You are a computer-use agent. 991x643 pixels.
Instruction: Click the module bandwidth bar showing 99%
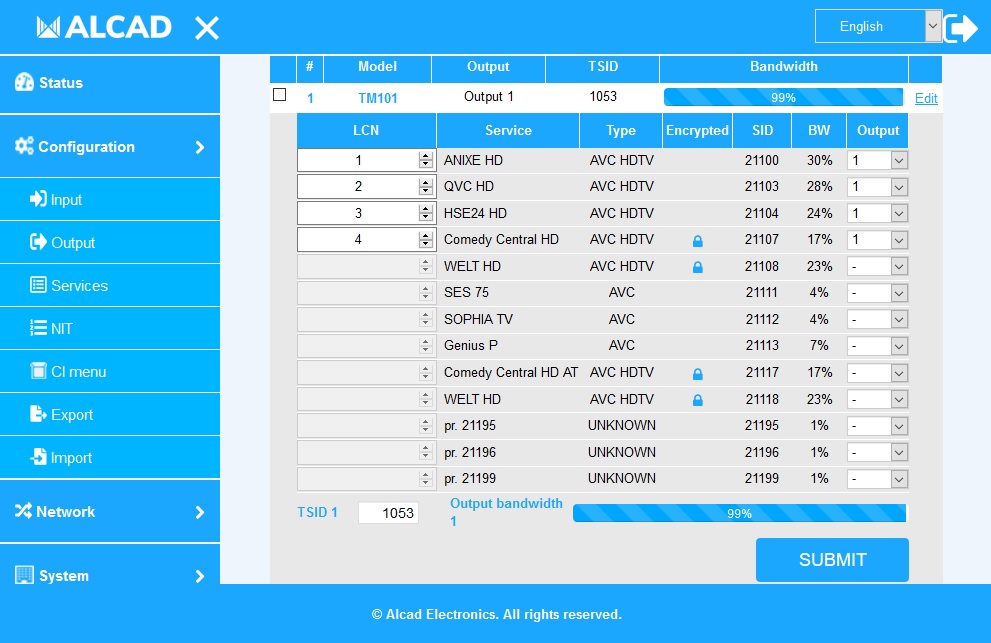pos(783,97)
